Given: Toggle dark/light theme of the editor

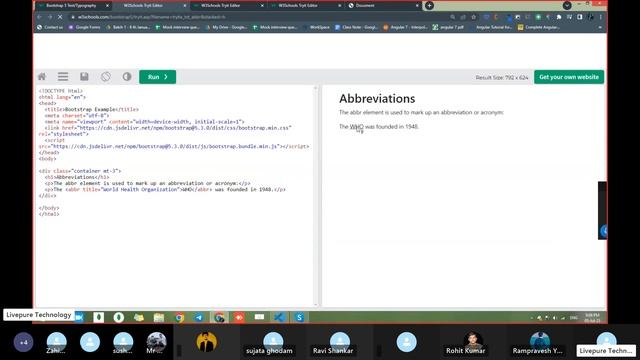Looking at the screenshot, I should pos(127,77).
